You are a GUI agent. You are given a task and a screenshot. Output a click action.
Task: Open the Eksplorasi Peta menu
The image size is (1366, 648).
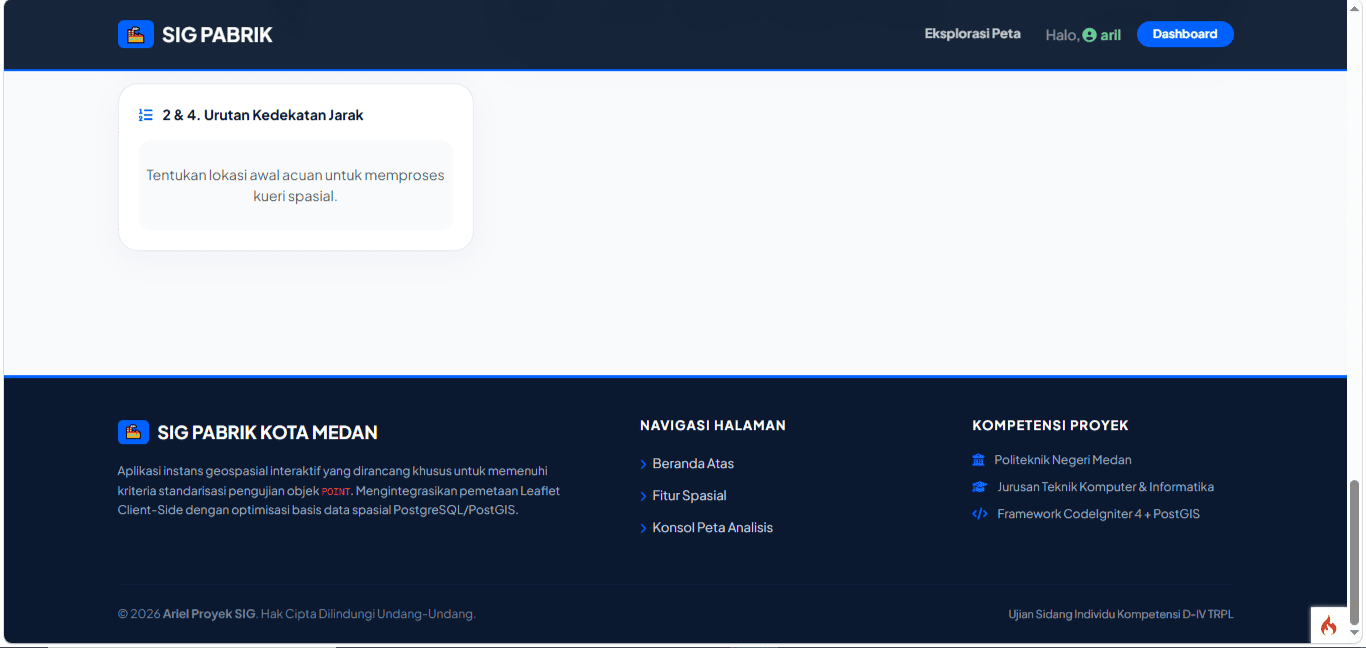click(x=972, y=34)
